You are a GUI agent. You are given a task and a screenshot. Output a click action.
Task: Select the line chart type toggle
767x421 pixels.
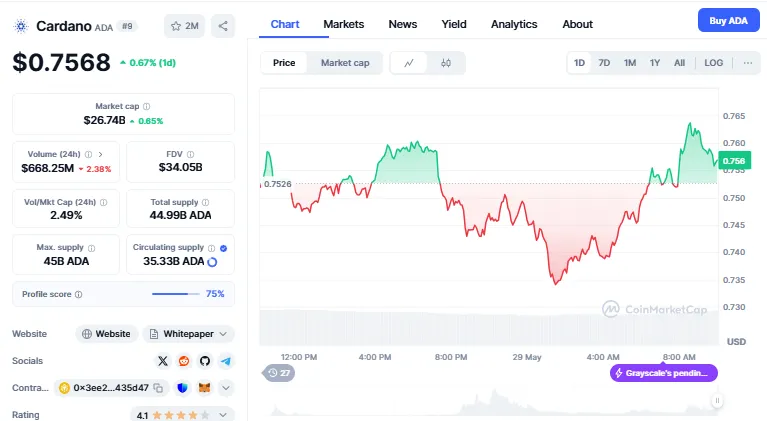coord(409,63)
